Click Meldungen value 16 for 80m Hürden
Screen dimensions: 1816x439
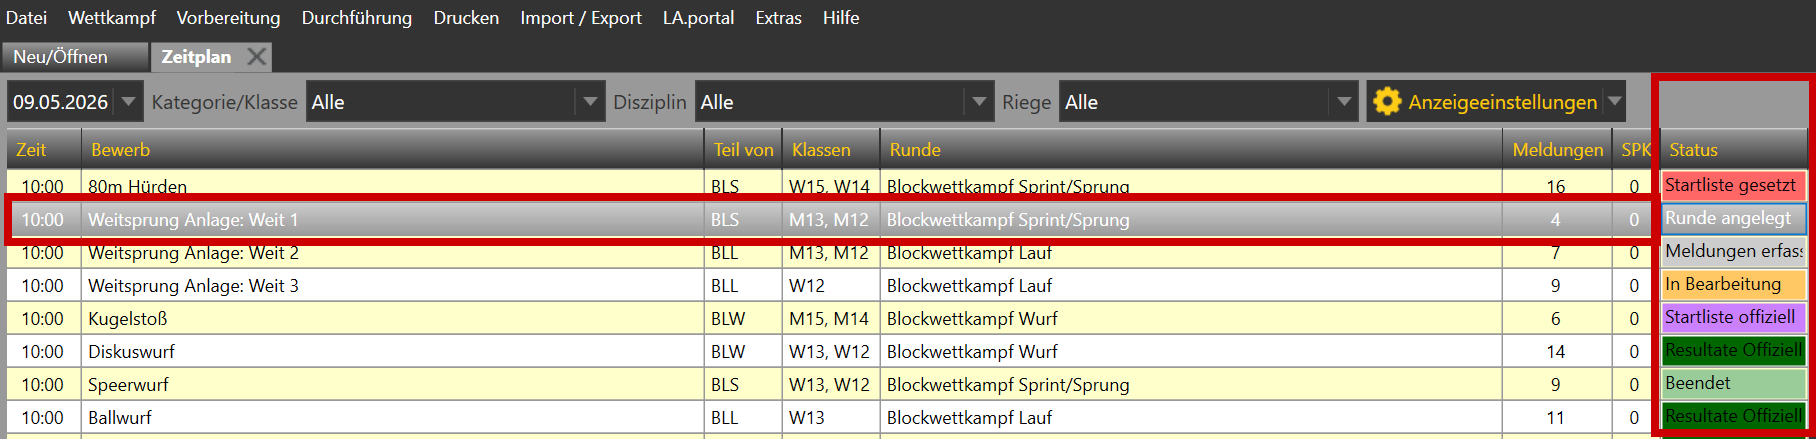(1556, 186)
